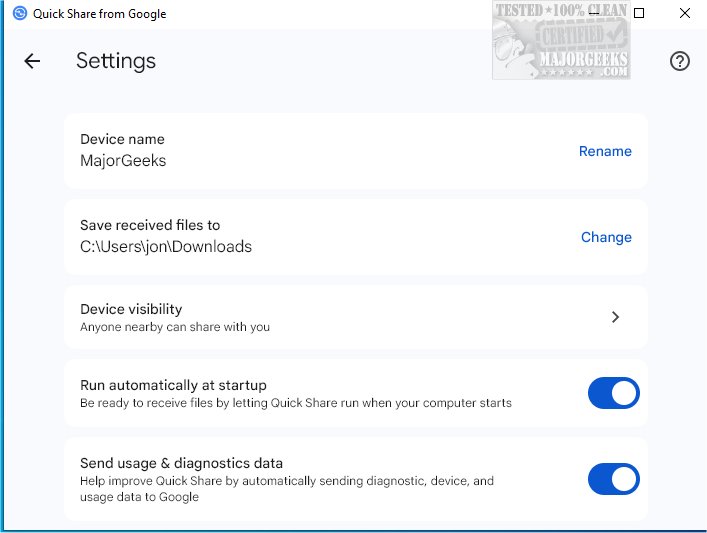Click the "Quick Share from Google" window title

[x=100, y=14]
